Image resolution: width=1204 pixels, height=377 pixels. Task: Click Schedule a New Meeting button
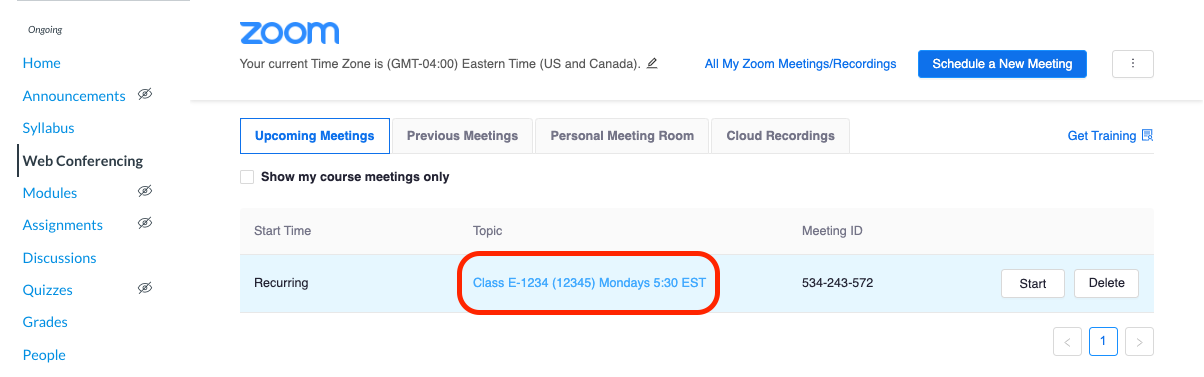pos(1002,64)
